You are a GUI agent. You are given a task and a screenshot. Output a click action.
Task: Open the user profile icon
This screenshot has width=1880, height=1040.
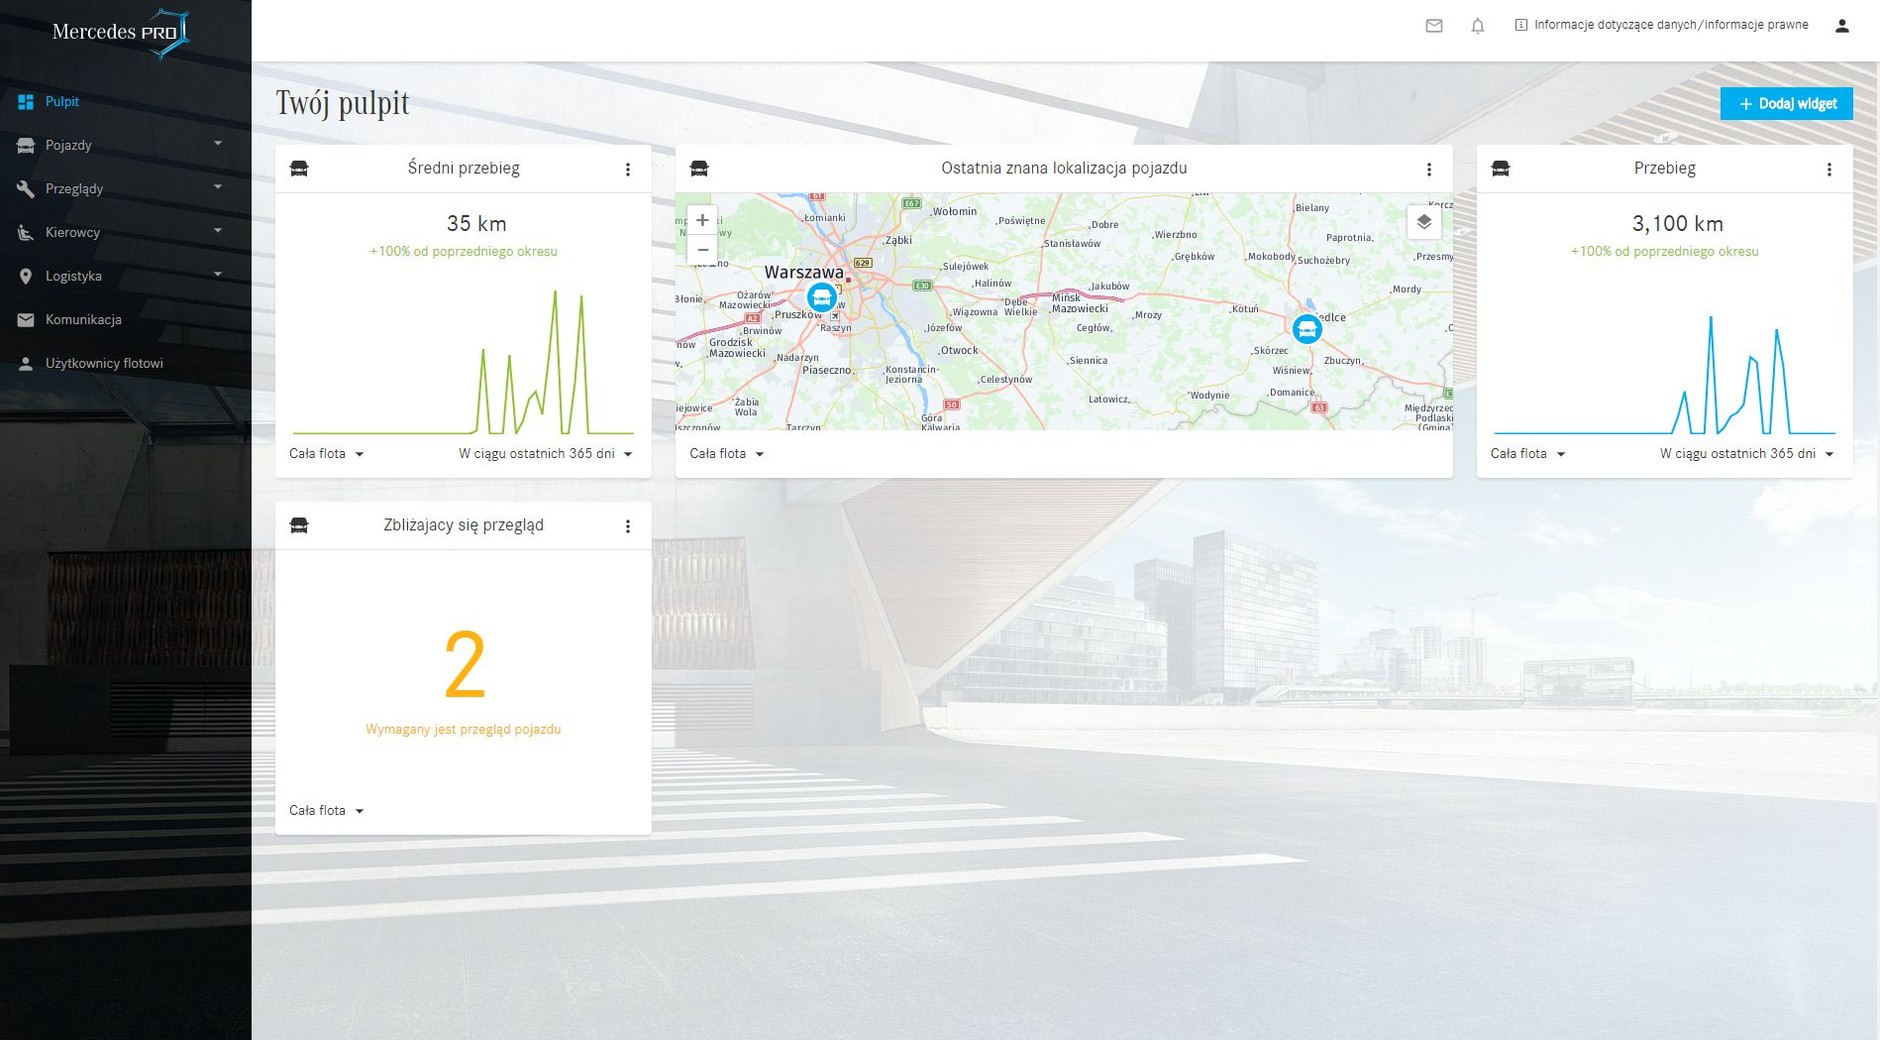[1841, 26]
